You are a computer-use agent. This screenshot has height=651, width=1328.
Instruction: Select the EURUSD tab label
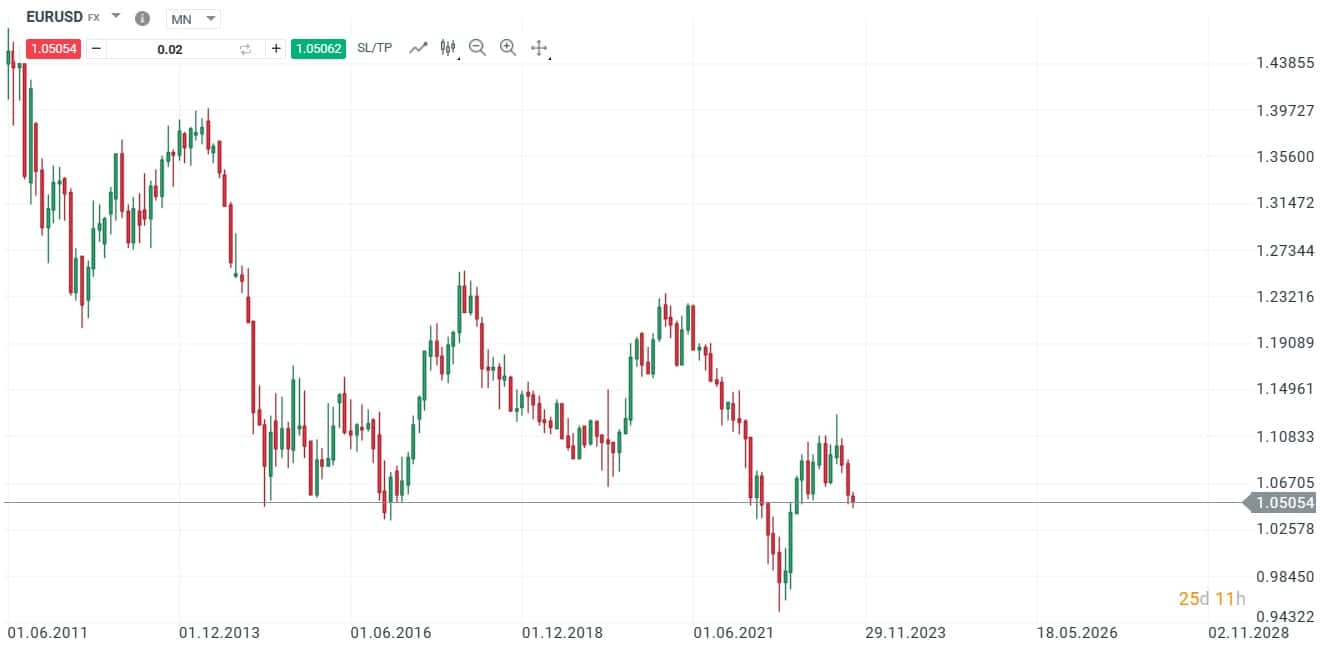coord(53,17)
